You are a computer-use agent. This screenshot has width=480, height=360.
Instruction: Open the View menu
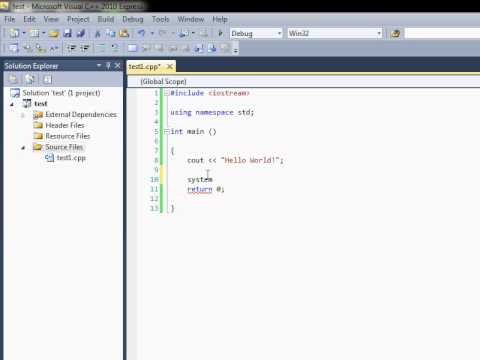point(51,19)
